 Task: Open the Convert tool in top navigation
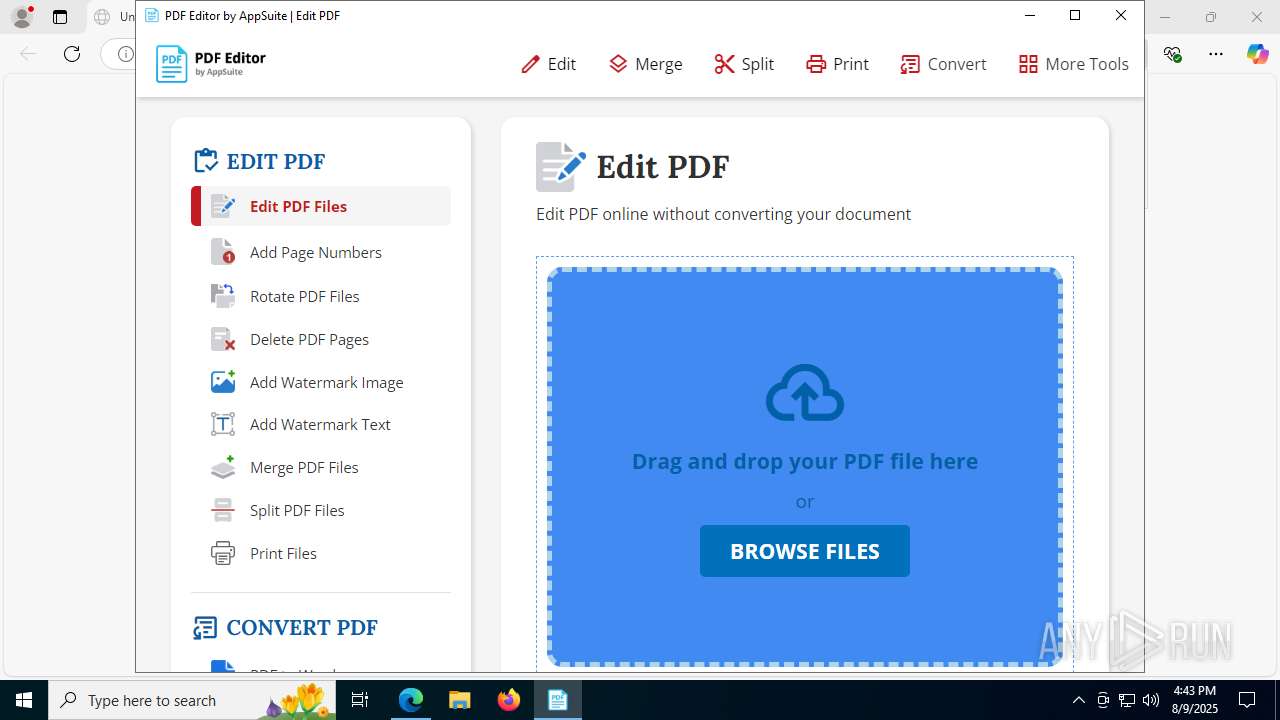coord(943,64)
